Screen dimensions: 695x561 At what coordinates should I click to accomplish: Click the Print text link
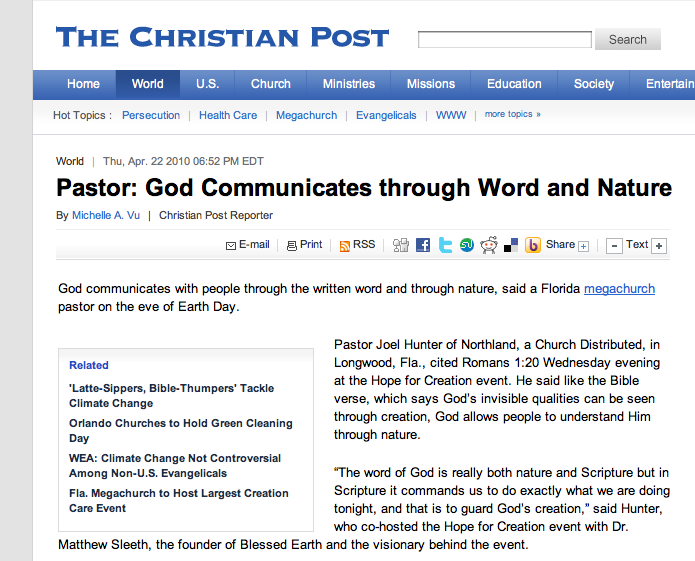click(311, 245)
